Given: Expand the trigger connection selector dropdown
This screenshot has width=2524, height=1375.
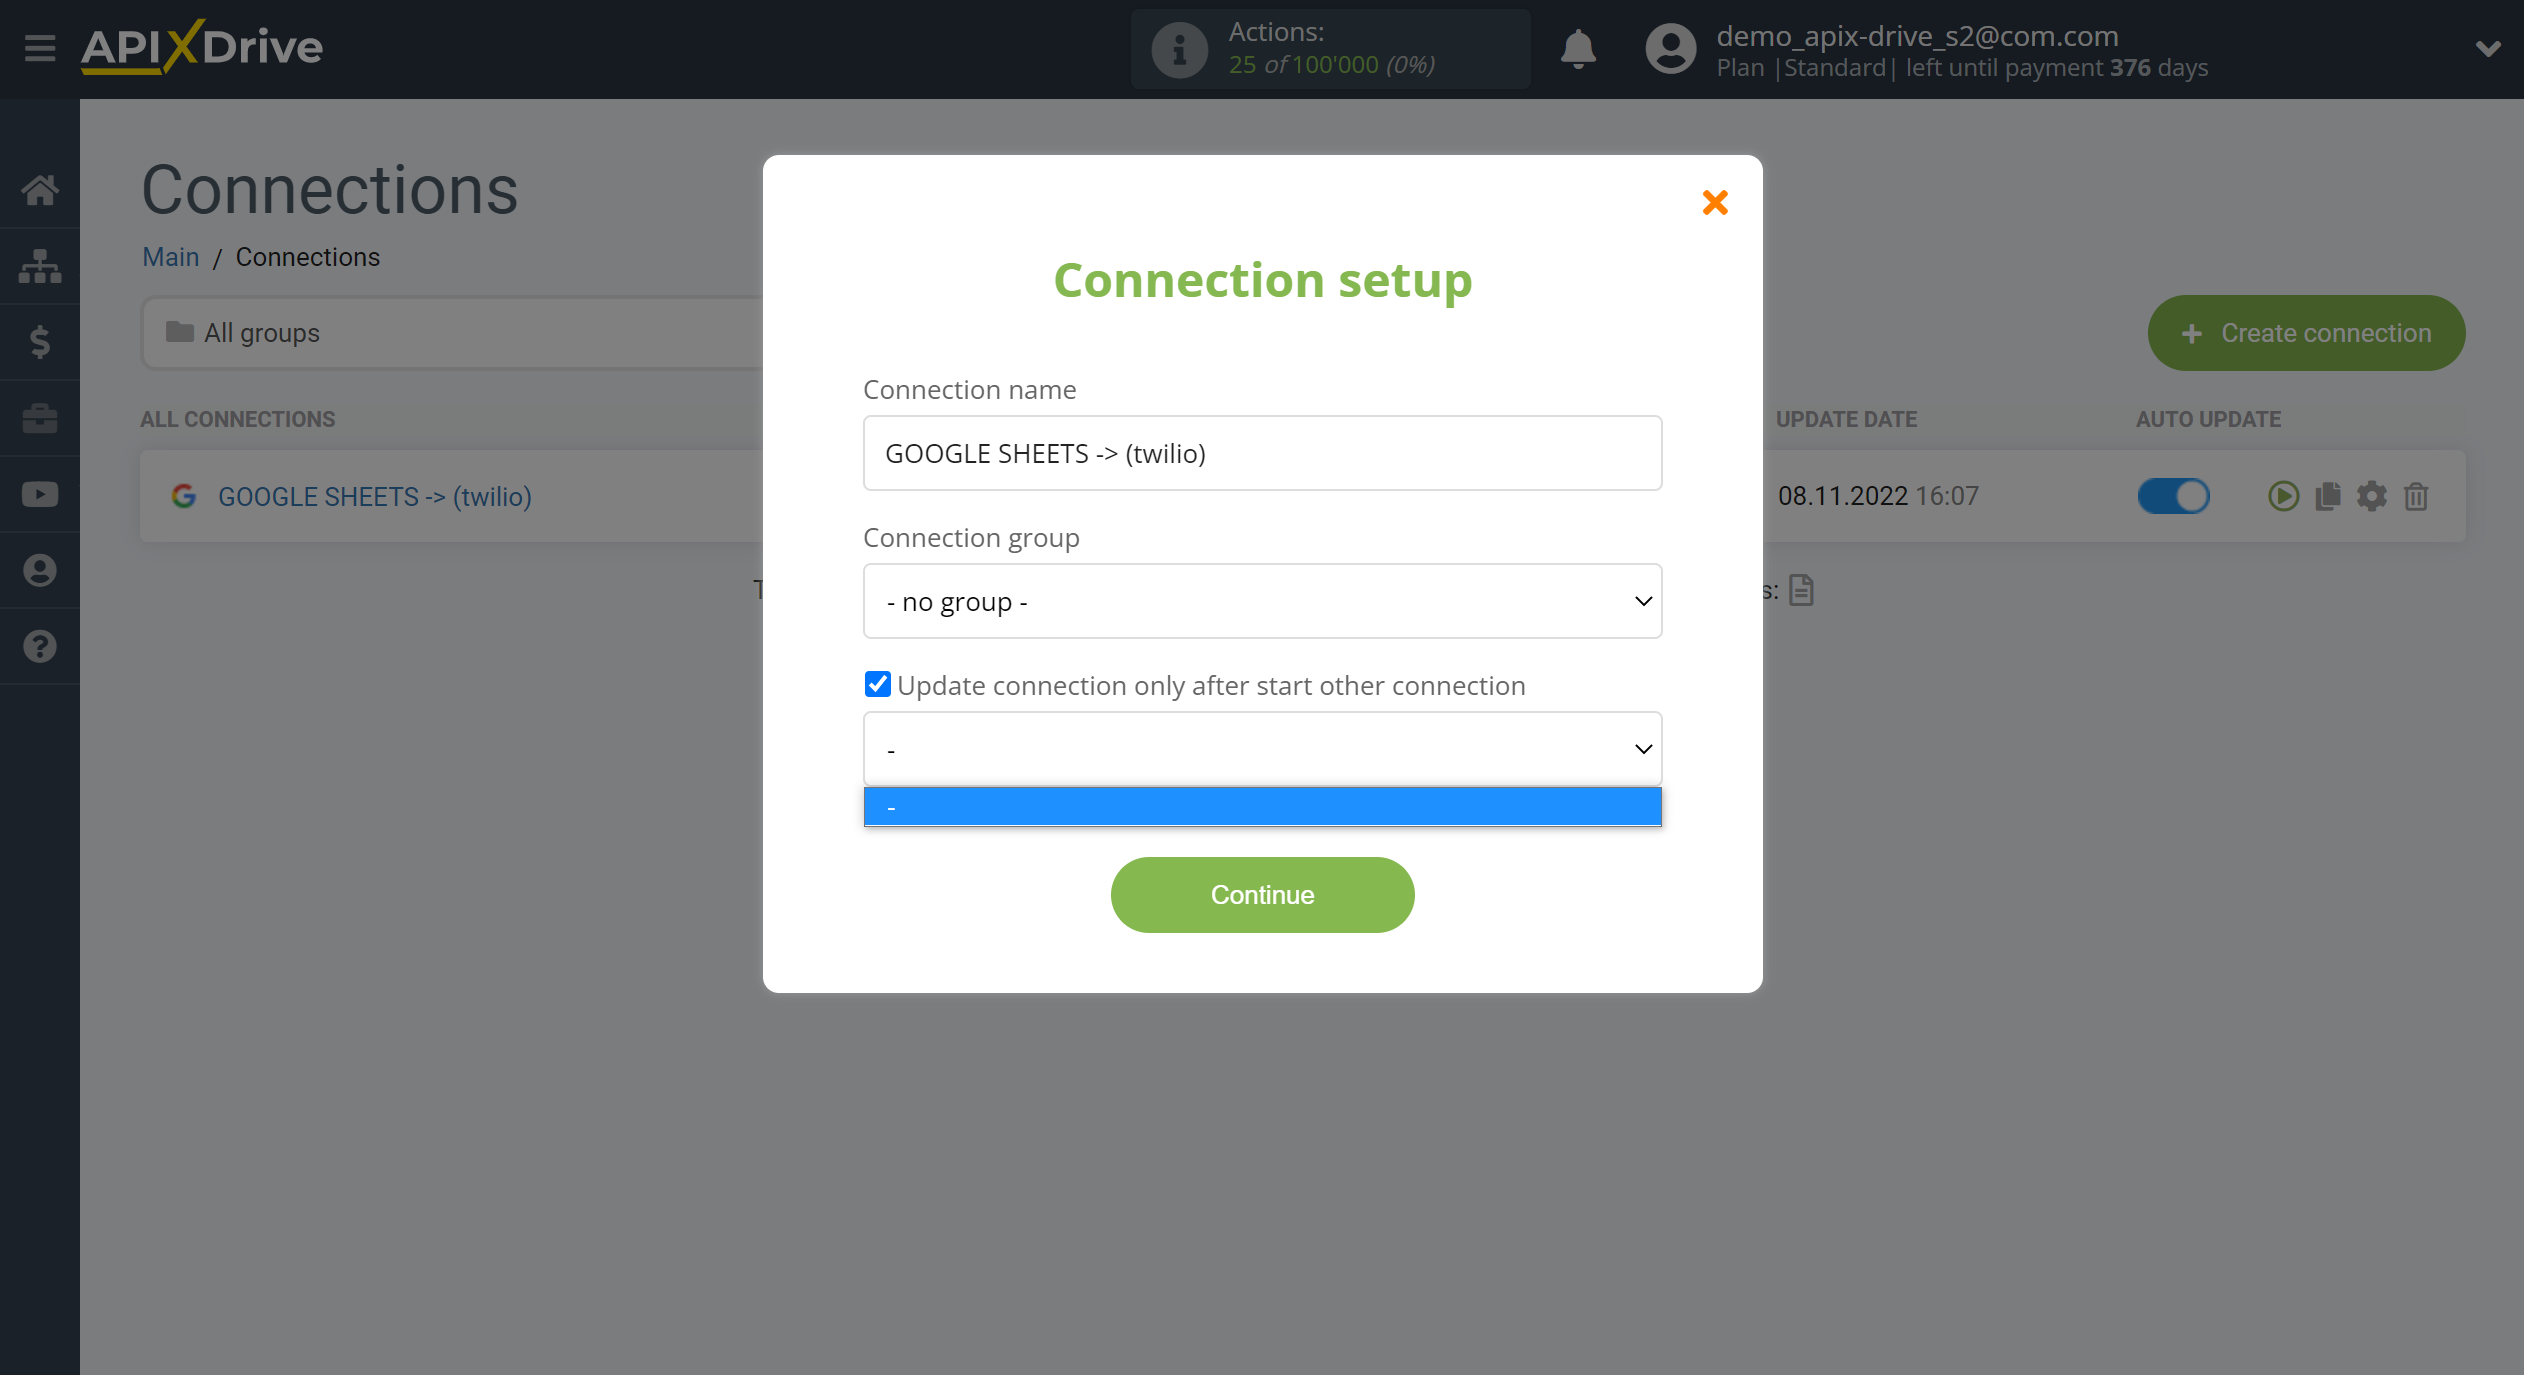Looking at the screenshot, I should pyautogui.click(x=1261, y=748).
